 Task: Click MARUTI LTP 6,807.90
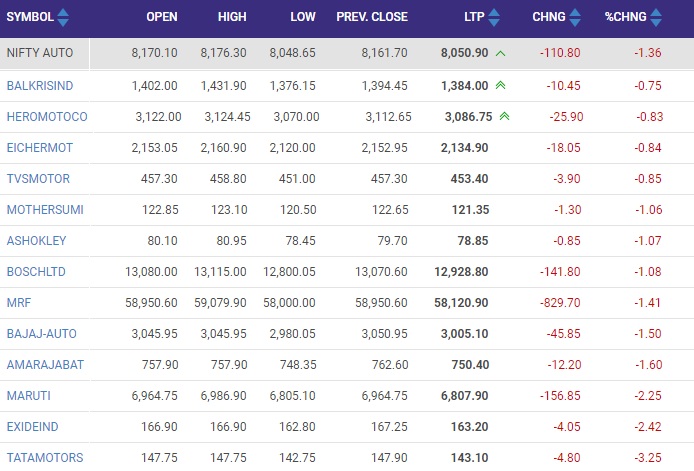tap(464, 395)
